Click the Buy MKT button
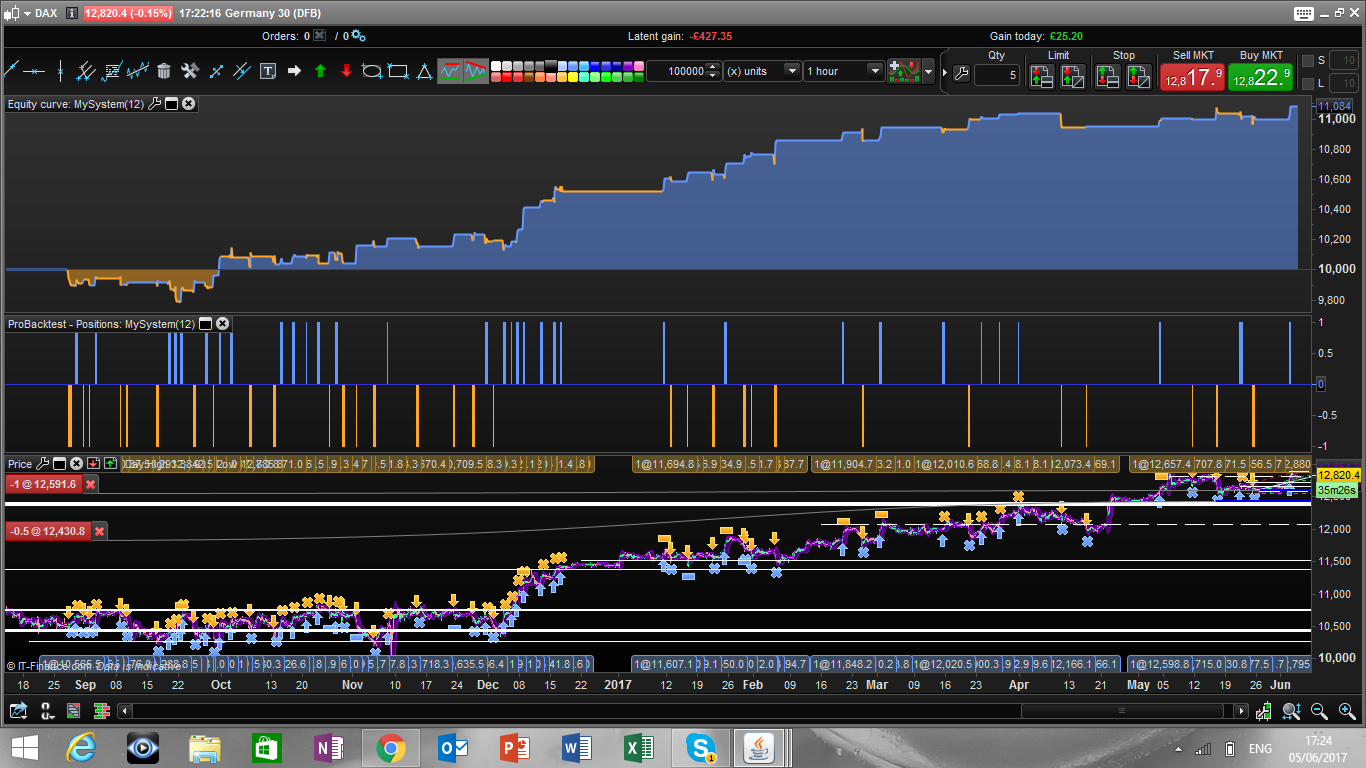 [1260, 76]
